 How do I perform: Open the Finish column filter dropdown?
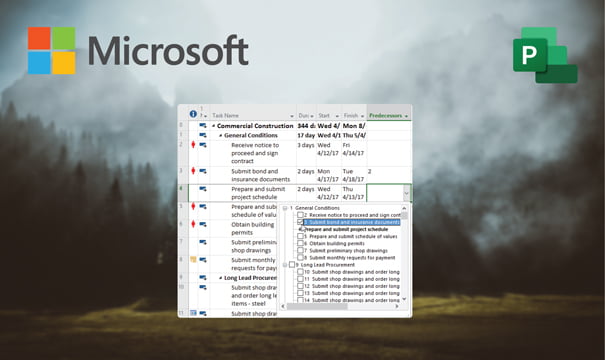click(362, 116)
